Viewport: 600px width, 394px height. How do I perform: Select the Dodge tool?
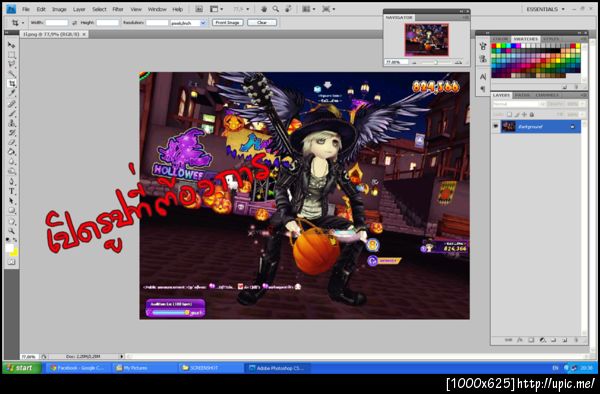(11, 171)
